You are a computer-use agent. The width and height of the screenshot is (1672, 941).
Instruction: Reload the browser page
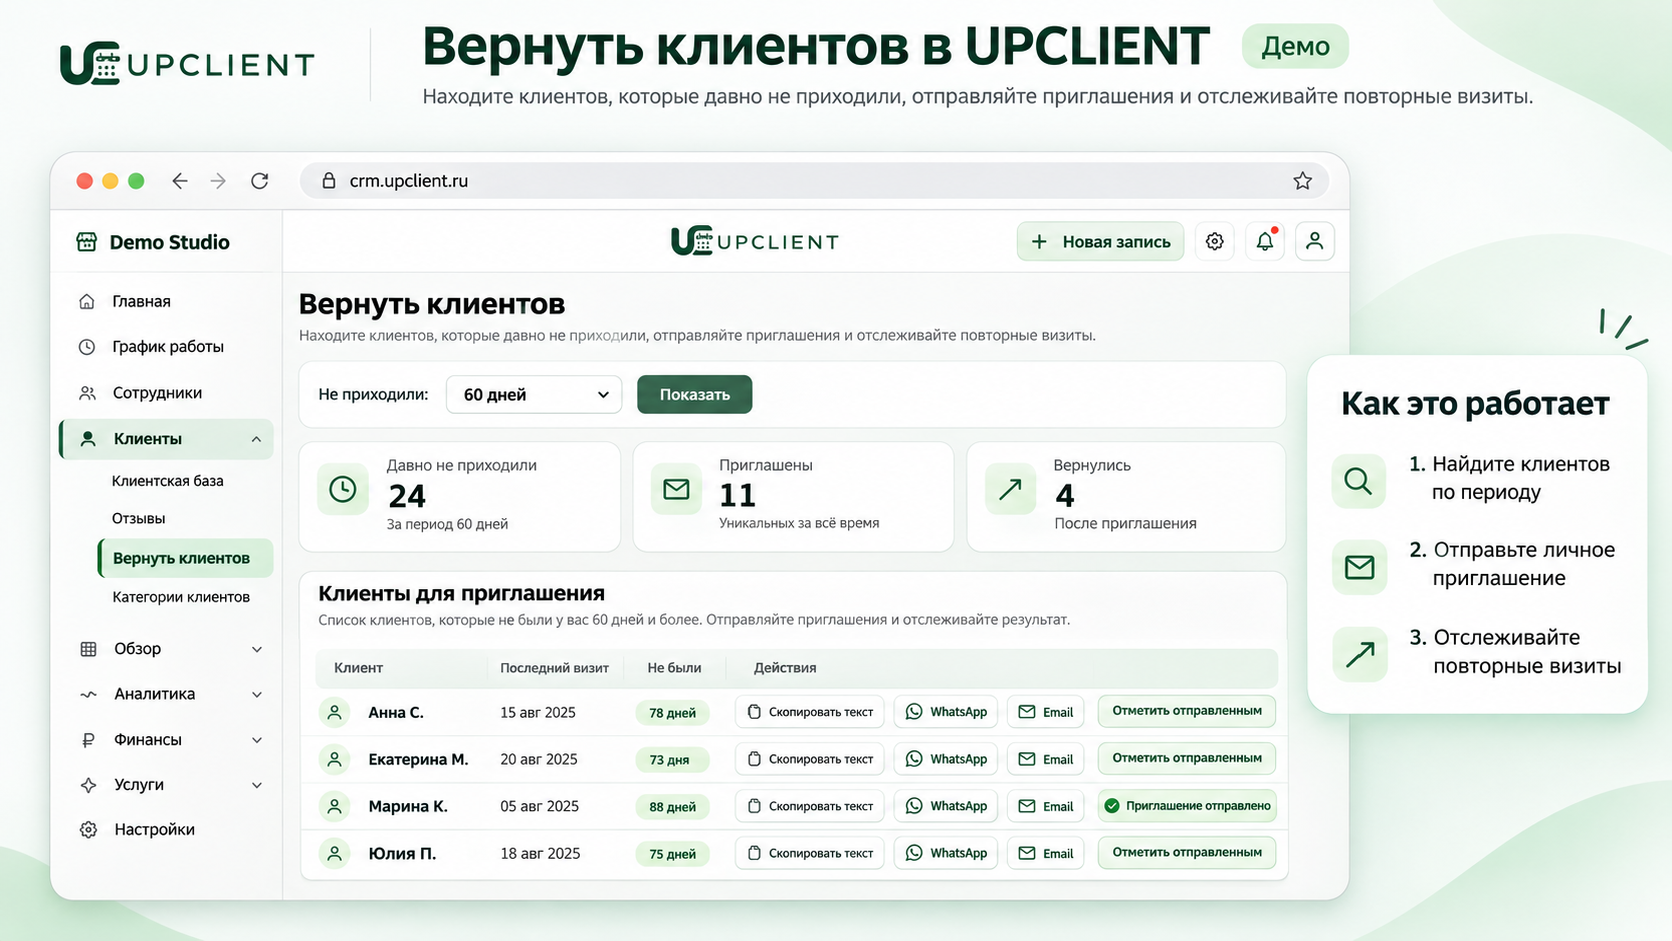(260, 181)
